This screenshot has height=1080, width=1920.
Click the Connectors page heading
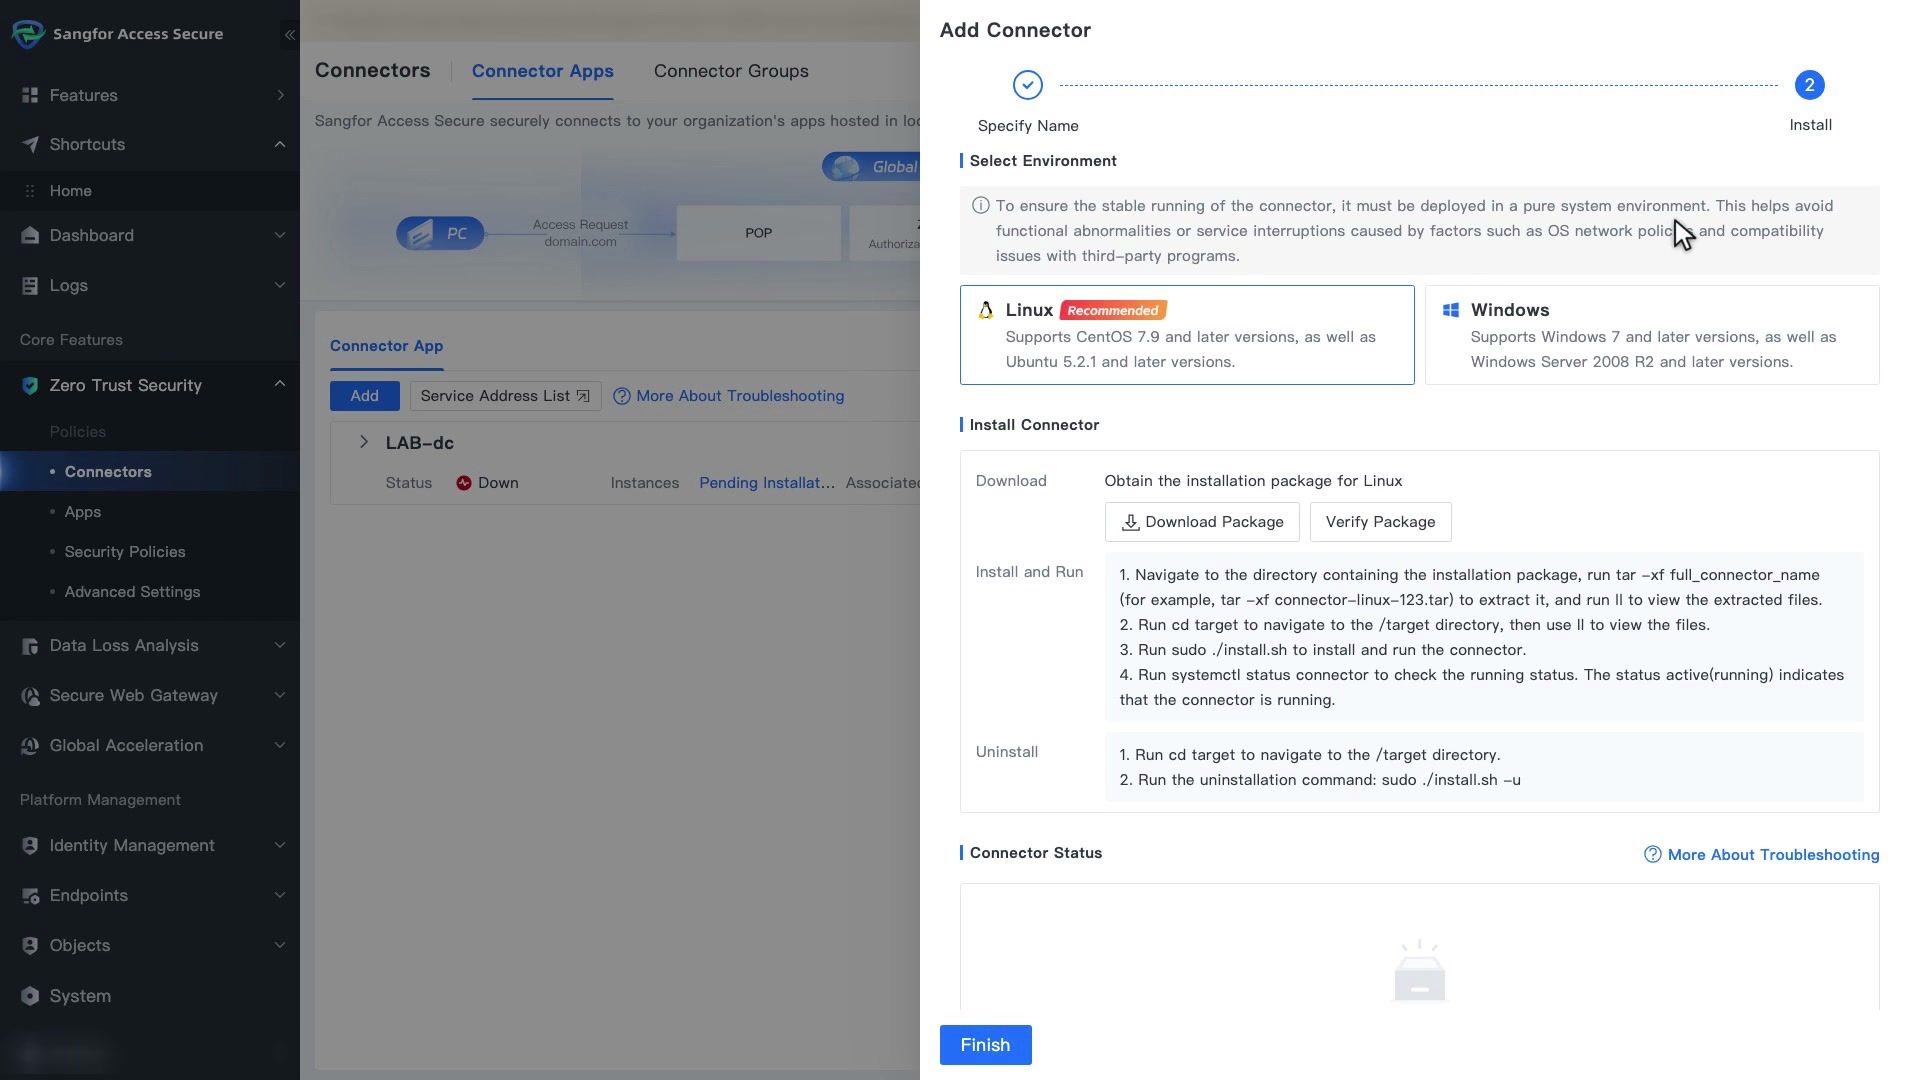(x=373, y=71)
